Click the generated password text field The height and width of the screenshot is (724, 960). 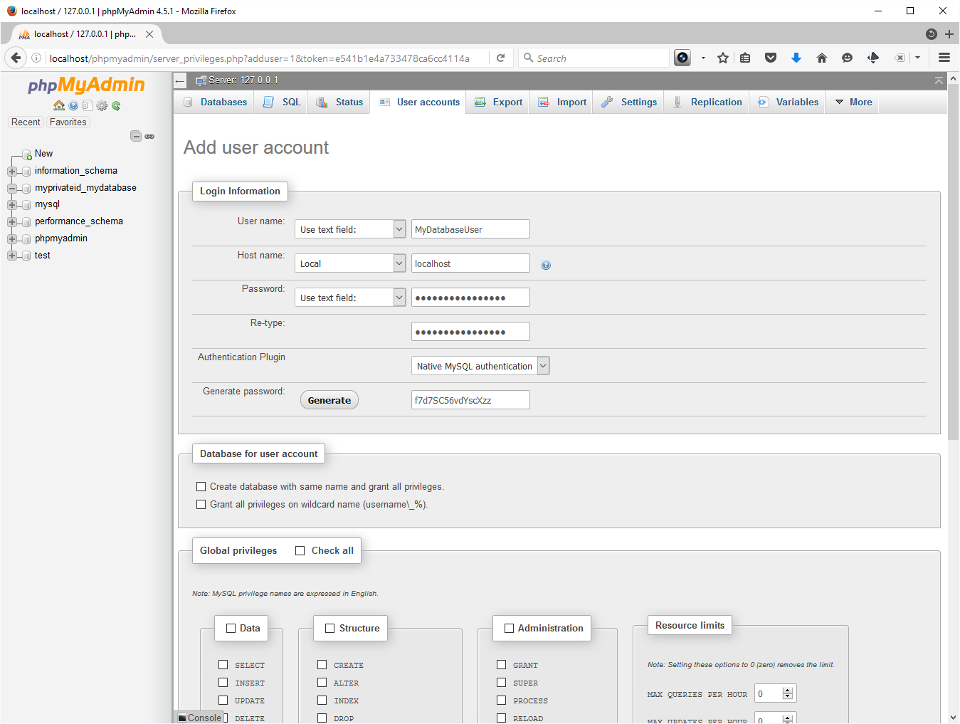coord(470,400)
